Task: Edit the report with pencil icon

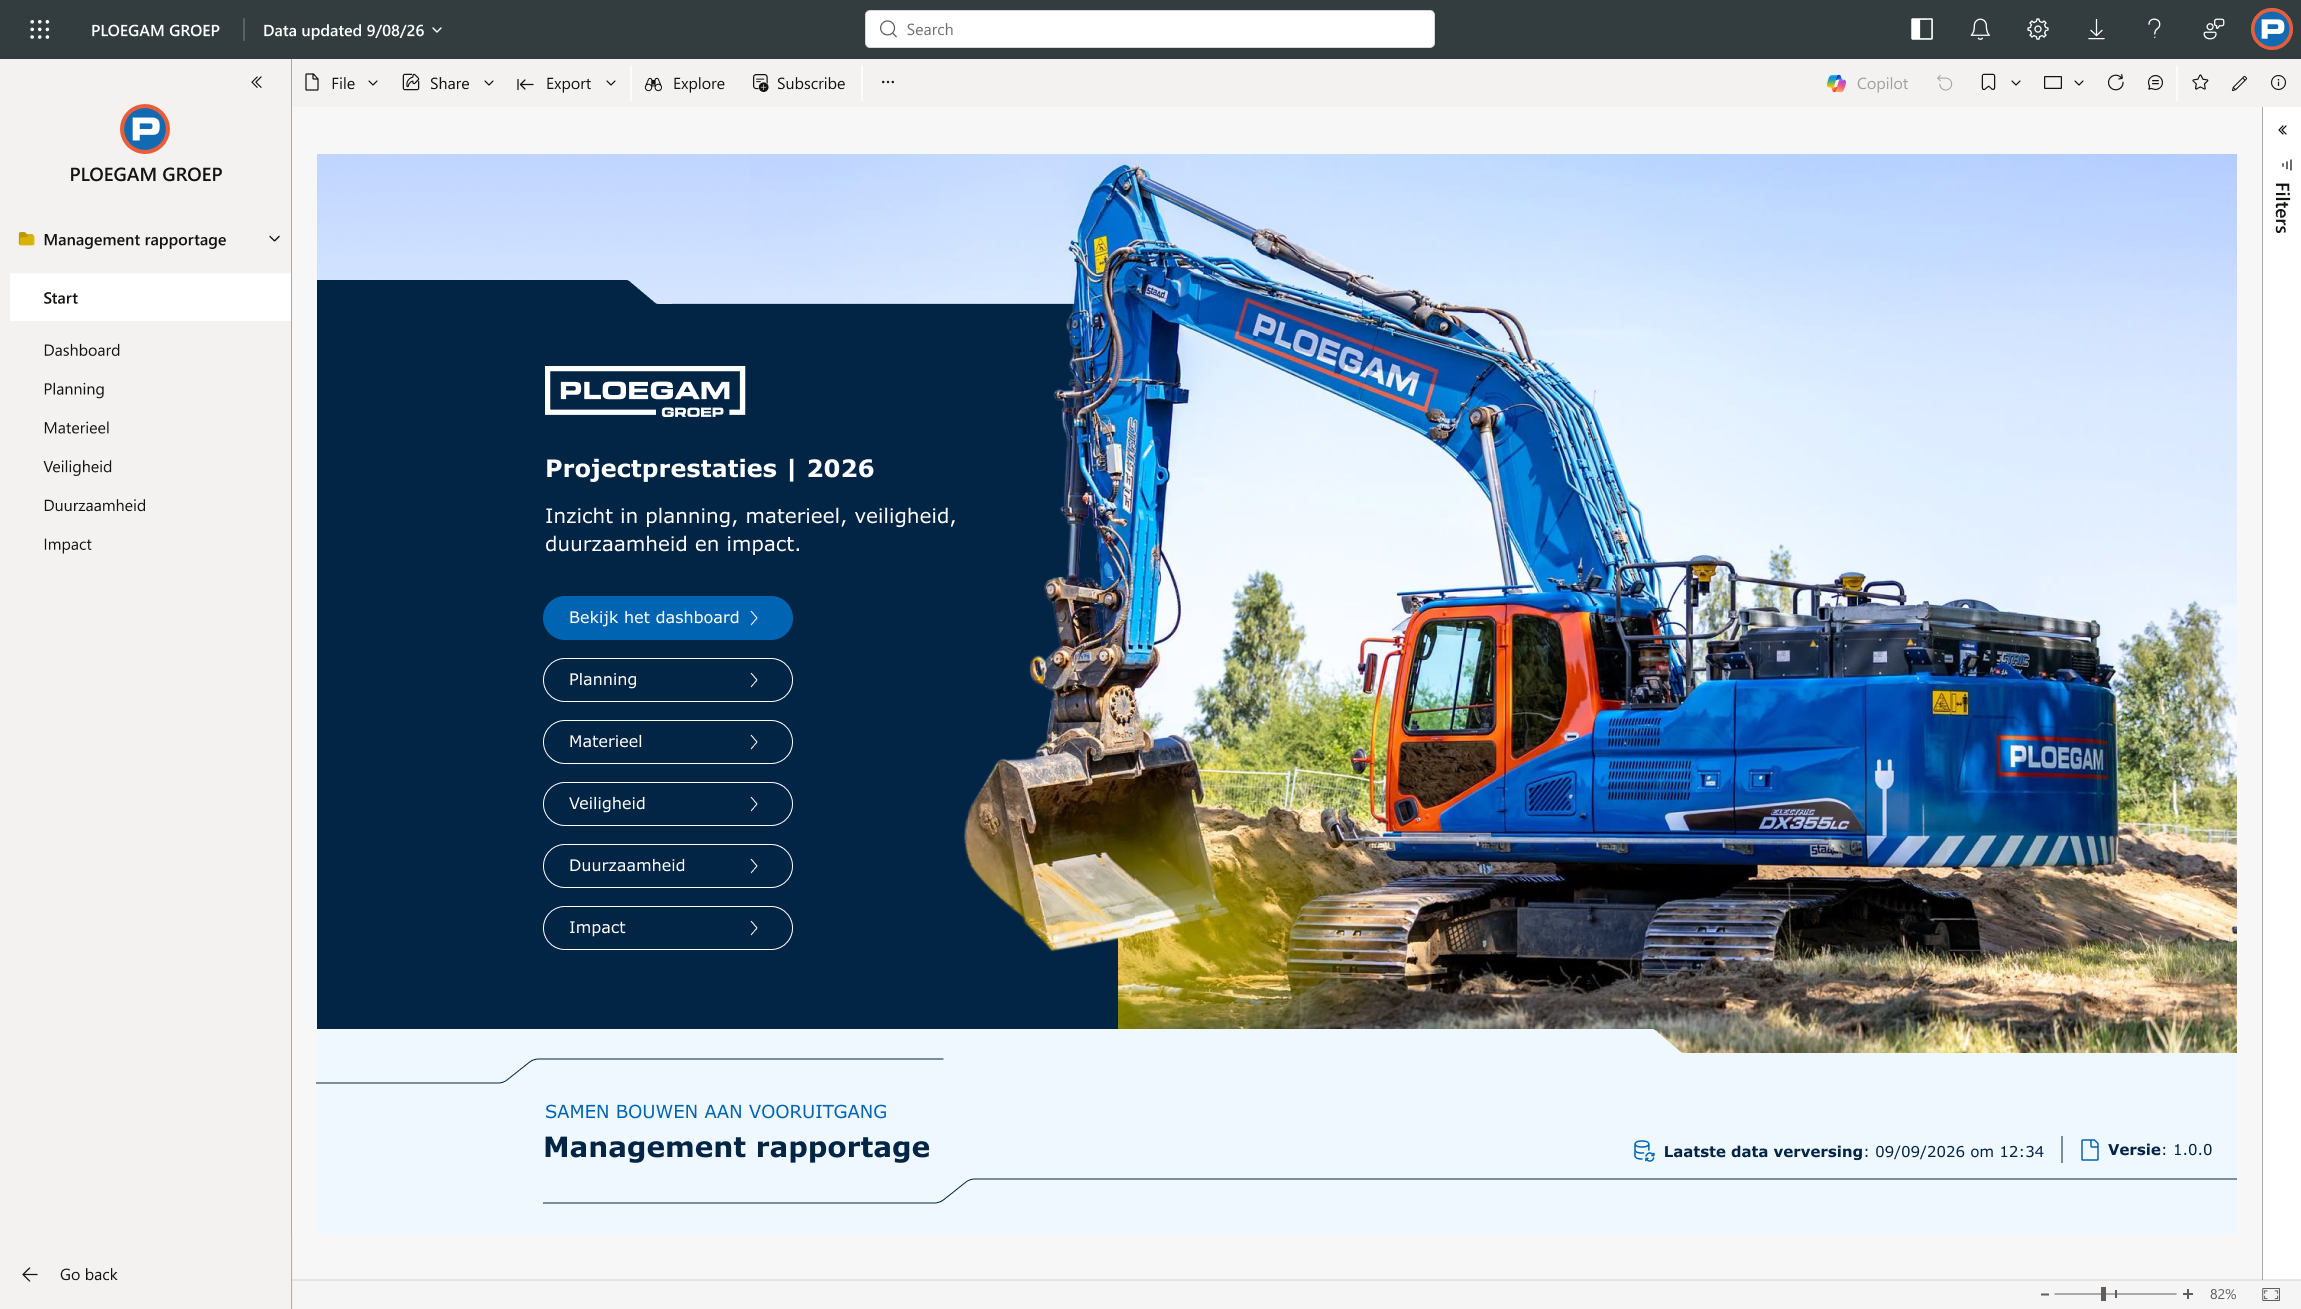Action: tap(2240, 83)
